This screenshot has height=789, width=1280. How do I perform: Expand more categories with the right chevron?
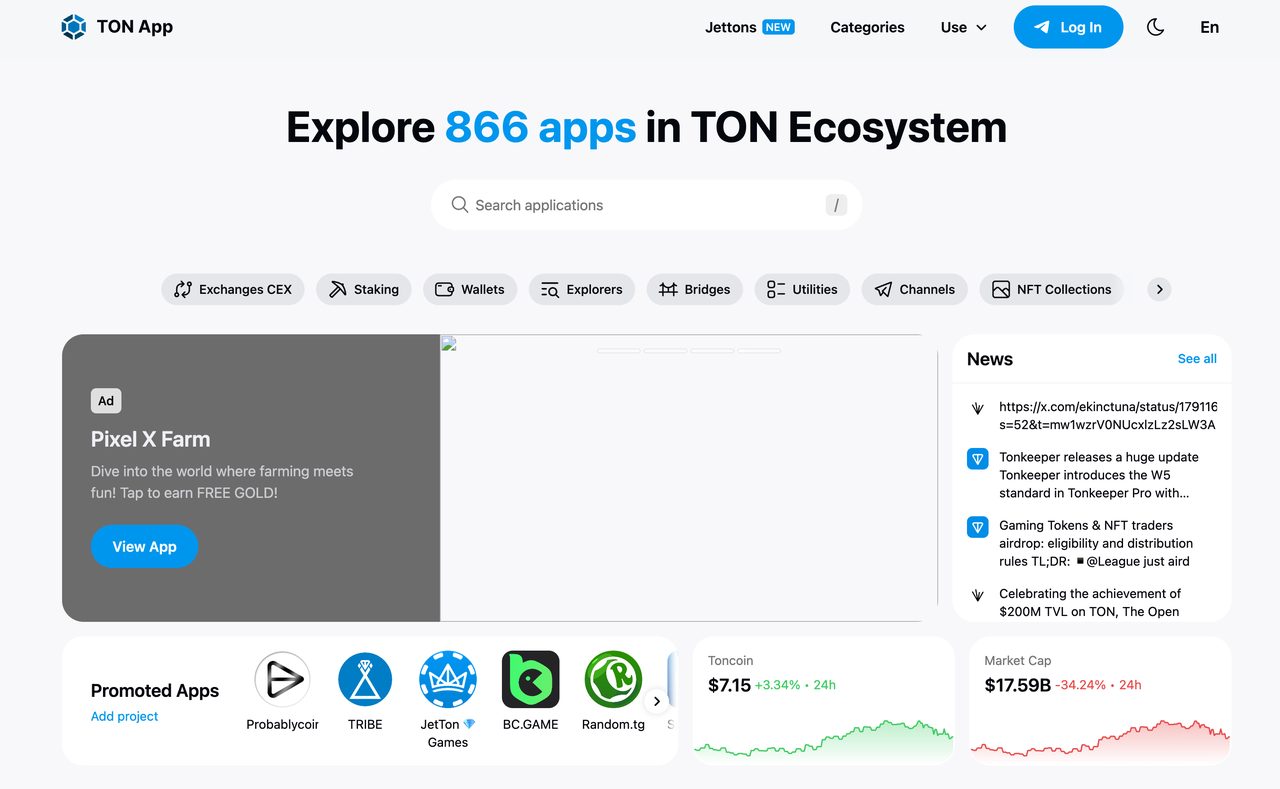[x=1158, y=289]
